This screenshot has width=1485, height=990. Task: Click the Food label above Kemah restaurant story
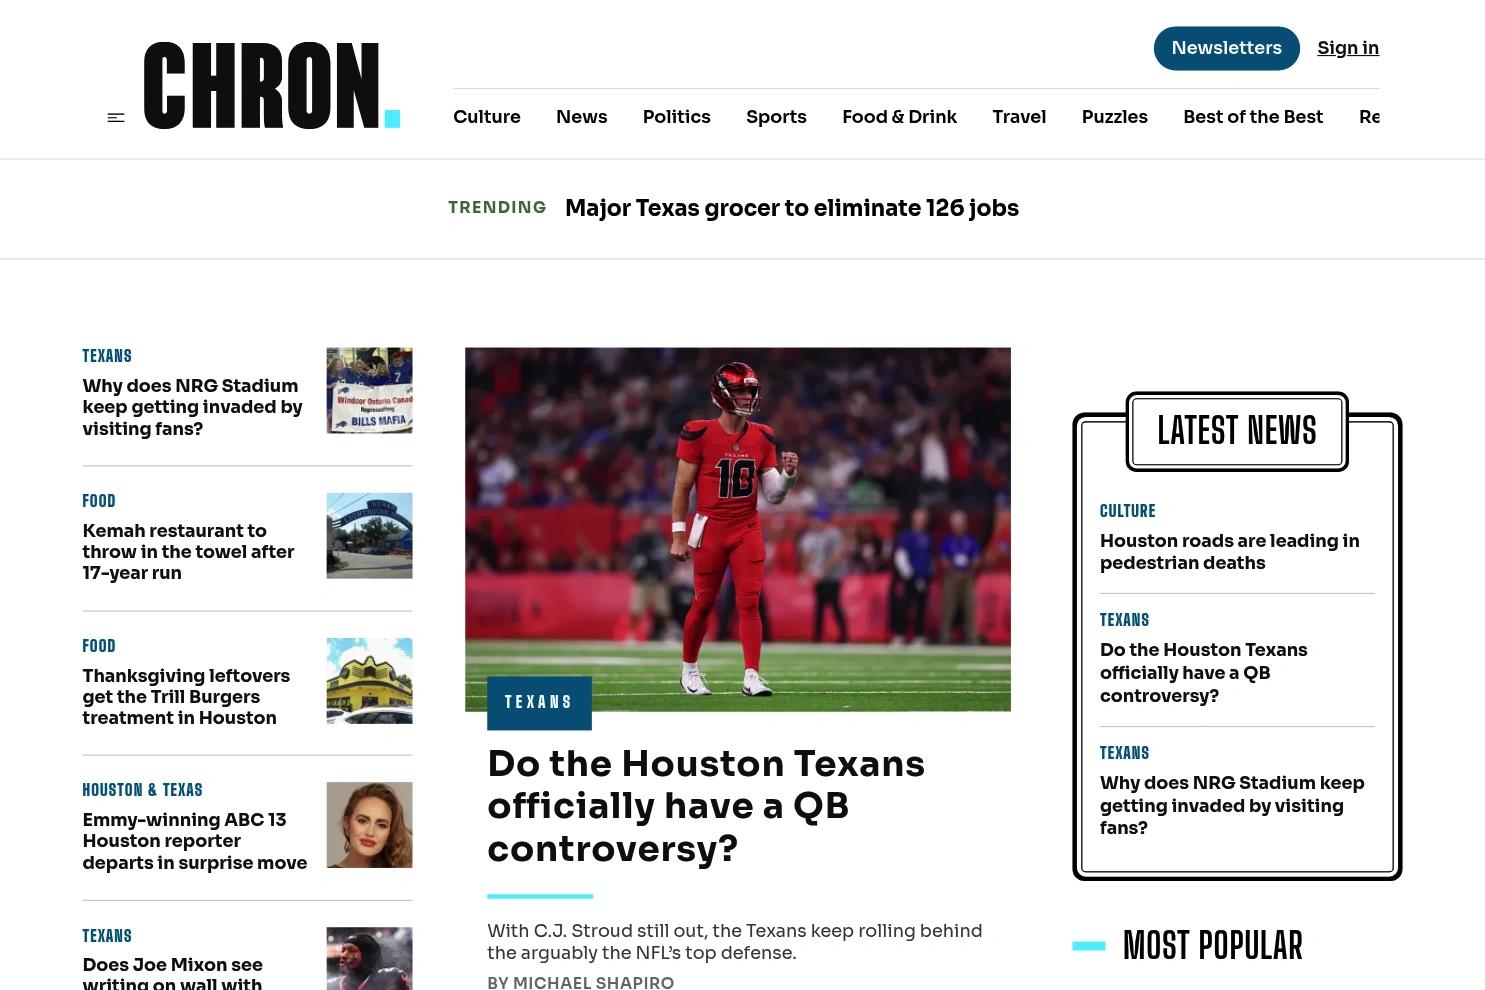pos(99,501)
